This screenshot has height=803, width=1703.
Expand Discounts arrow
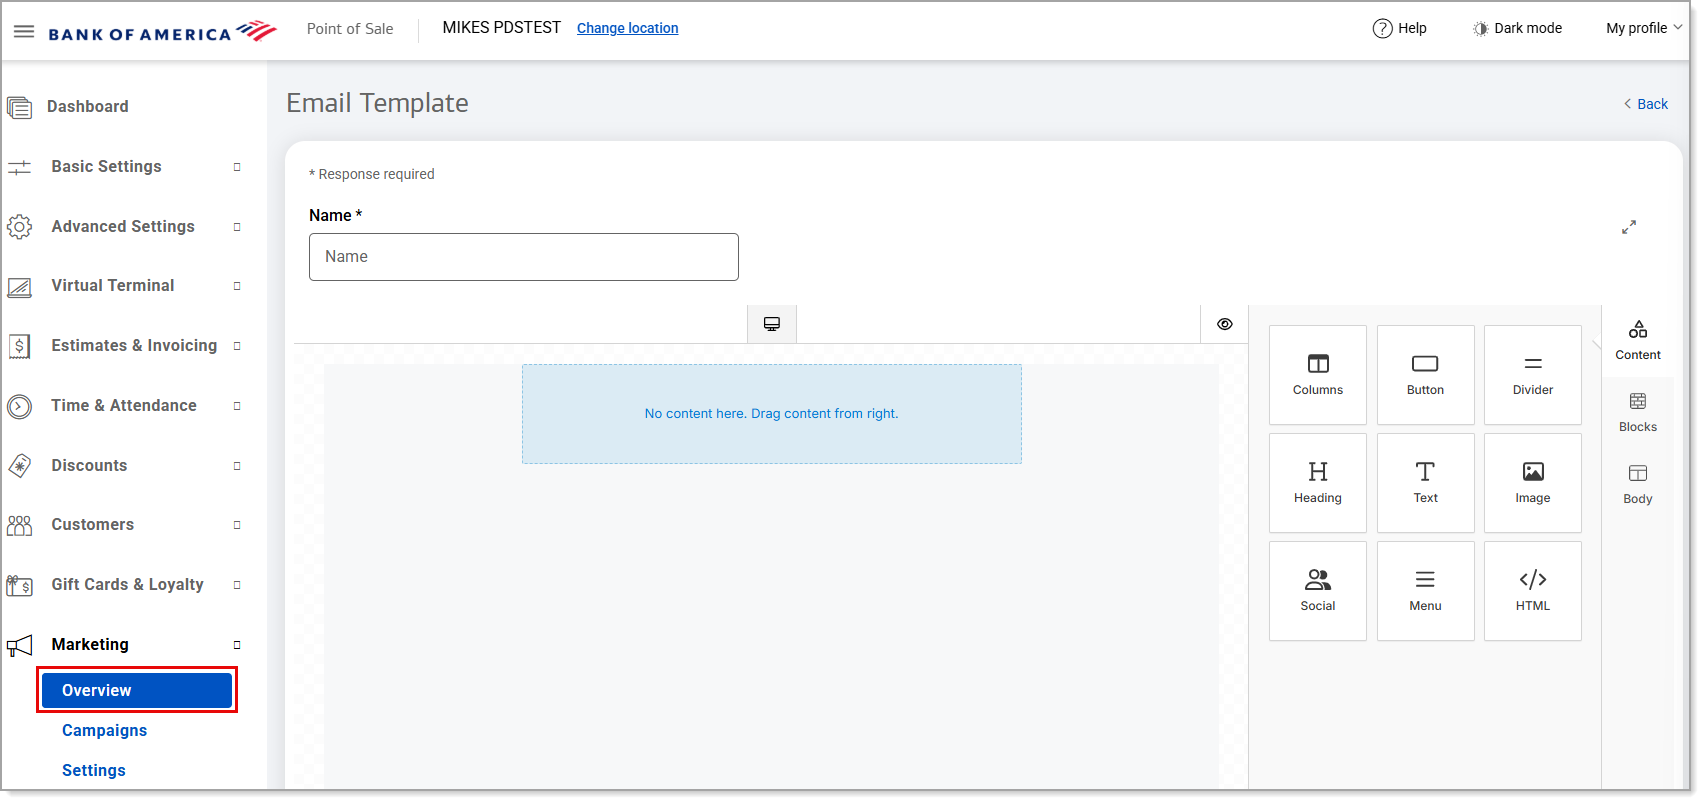[x=237, y=466]
